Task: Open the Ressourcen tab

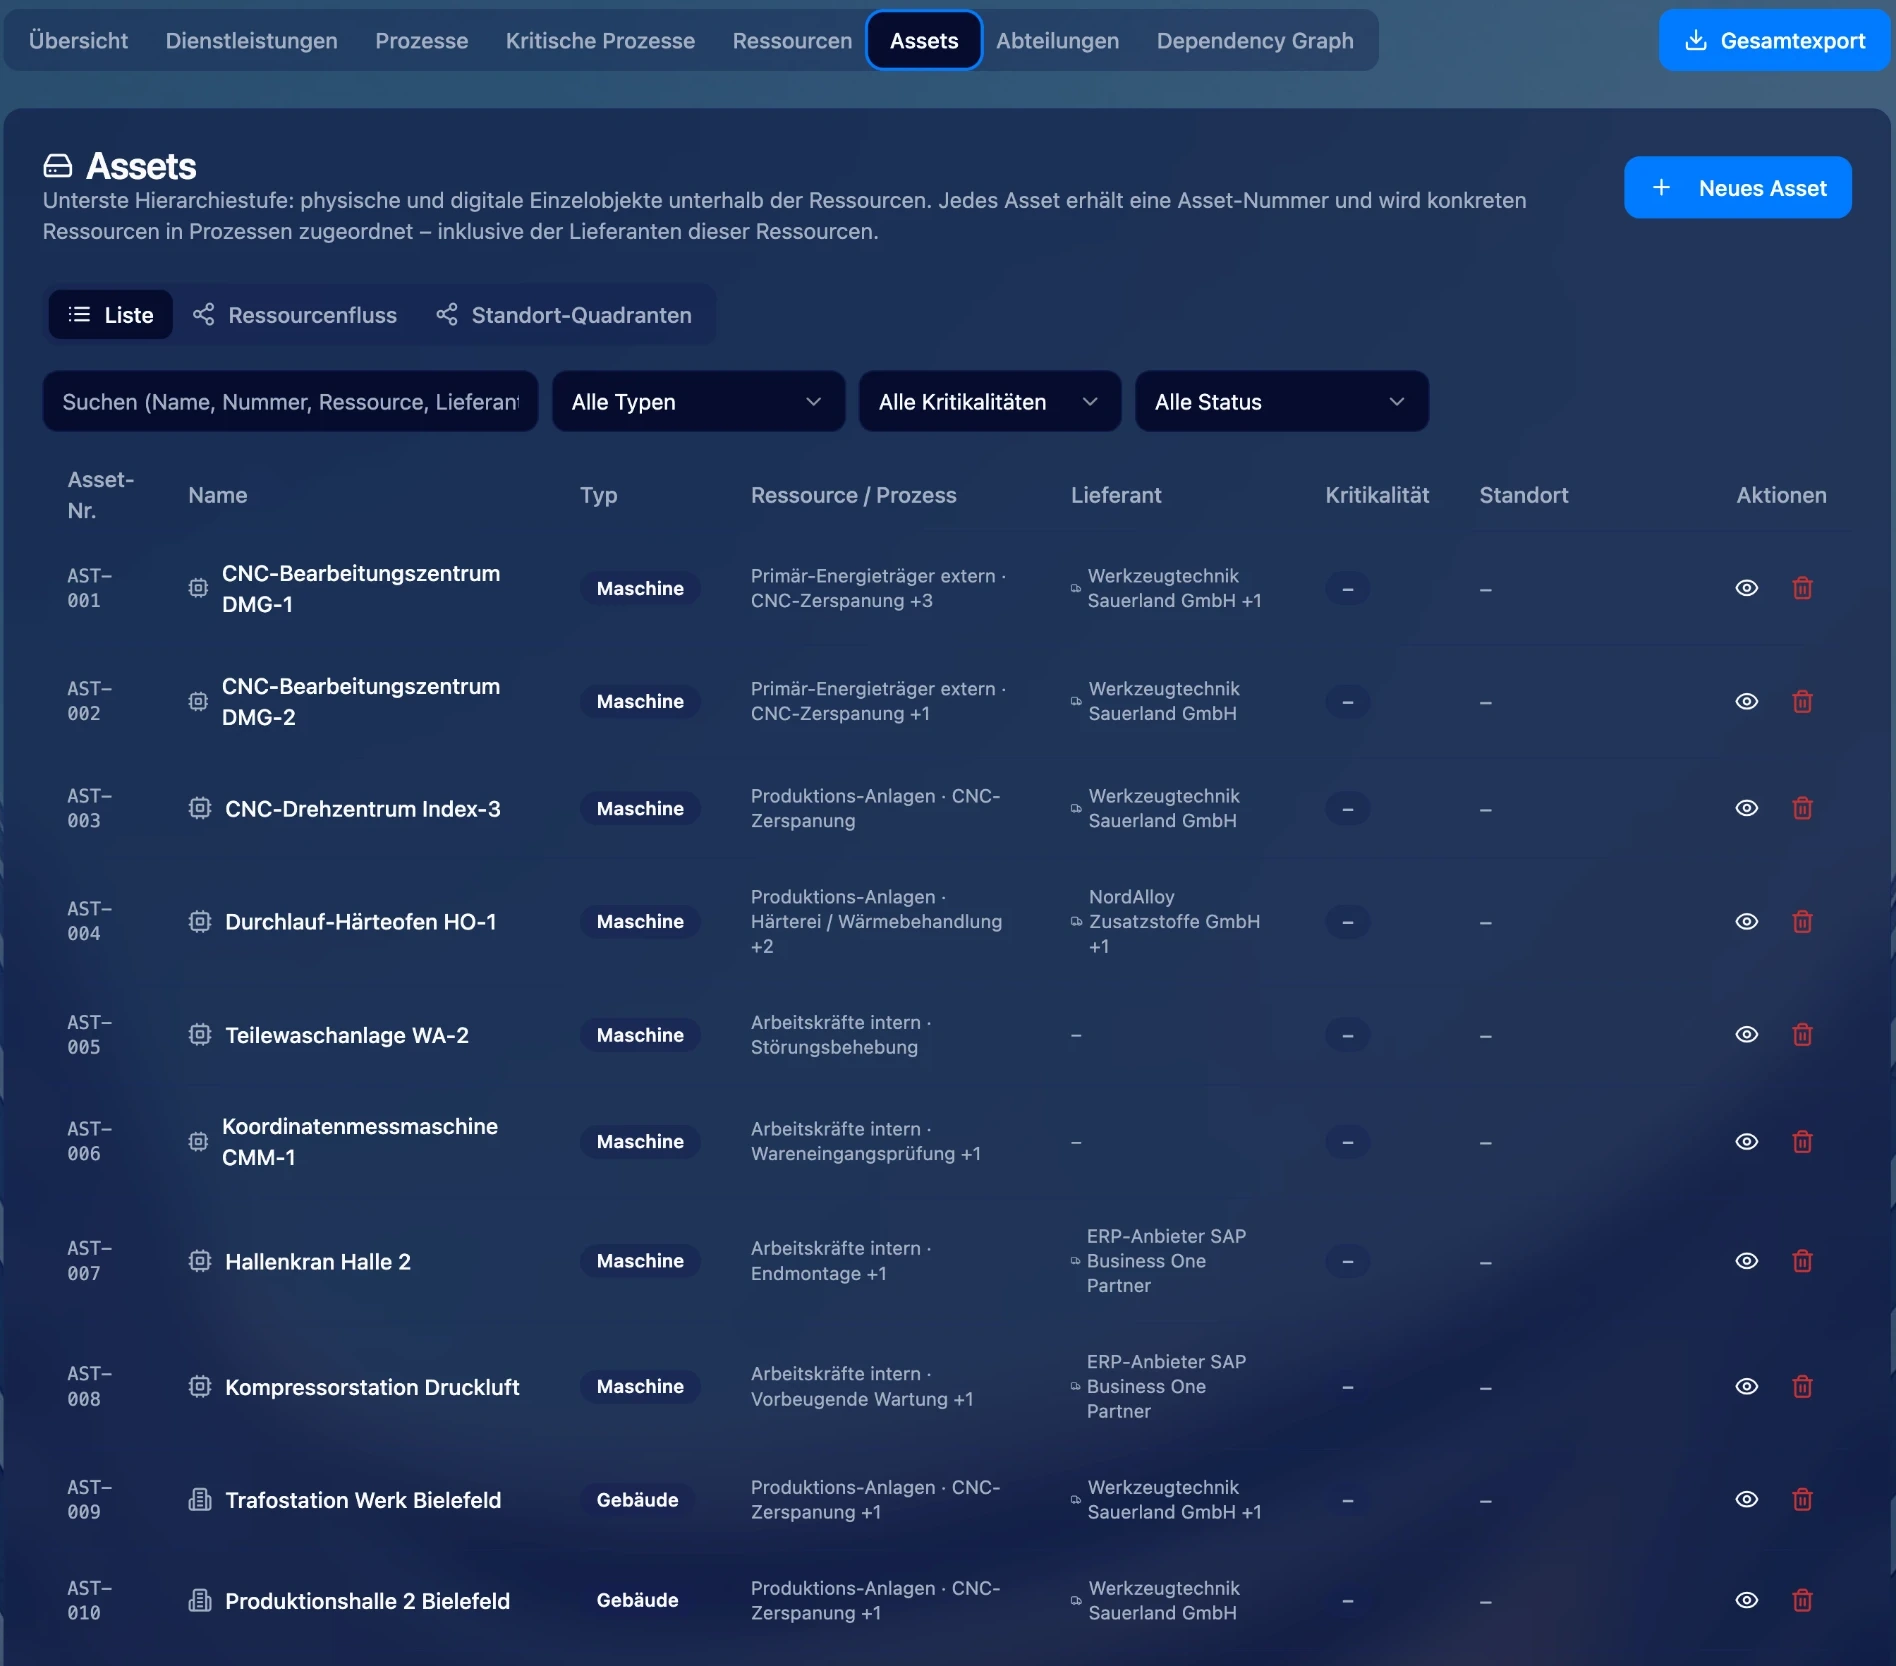Action: (792, 40)
